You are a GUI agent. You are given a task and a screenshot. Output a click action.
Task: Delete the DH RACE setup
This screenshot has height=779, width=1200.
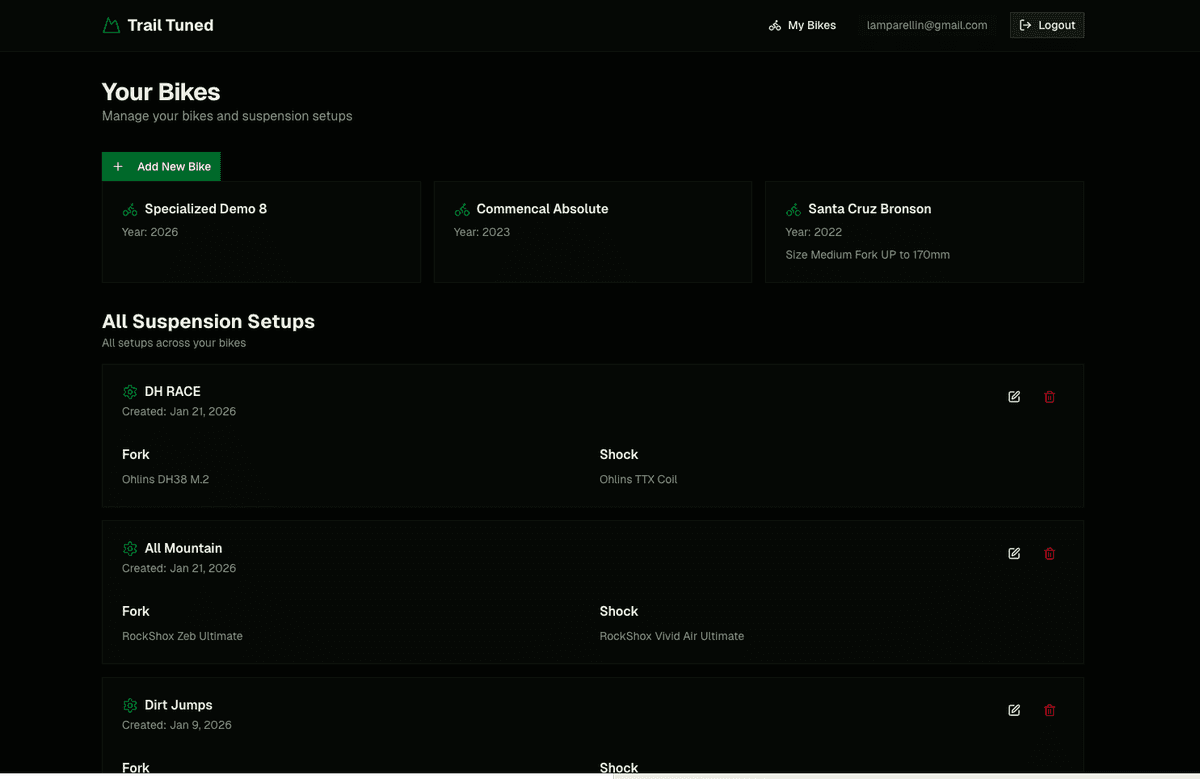pyautogui.click(x=1049, y=397)
